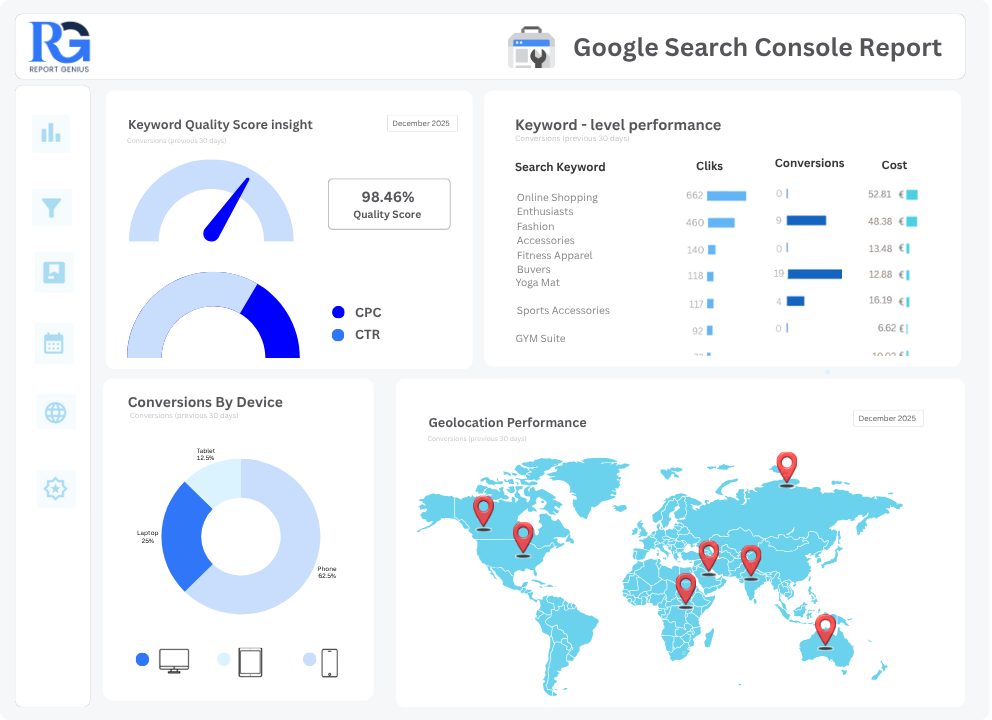Click the Google Search Console Report heading
992x720 pixels.
(x=757, y=47)
